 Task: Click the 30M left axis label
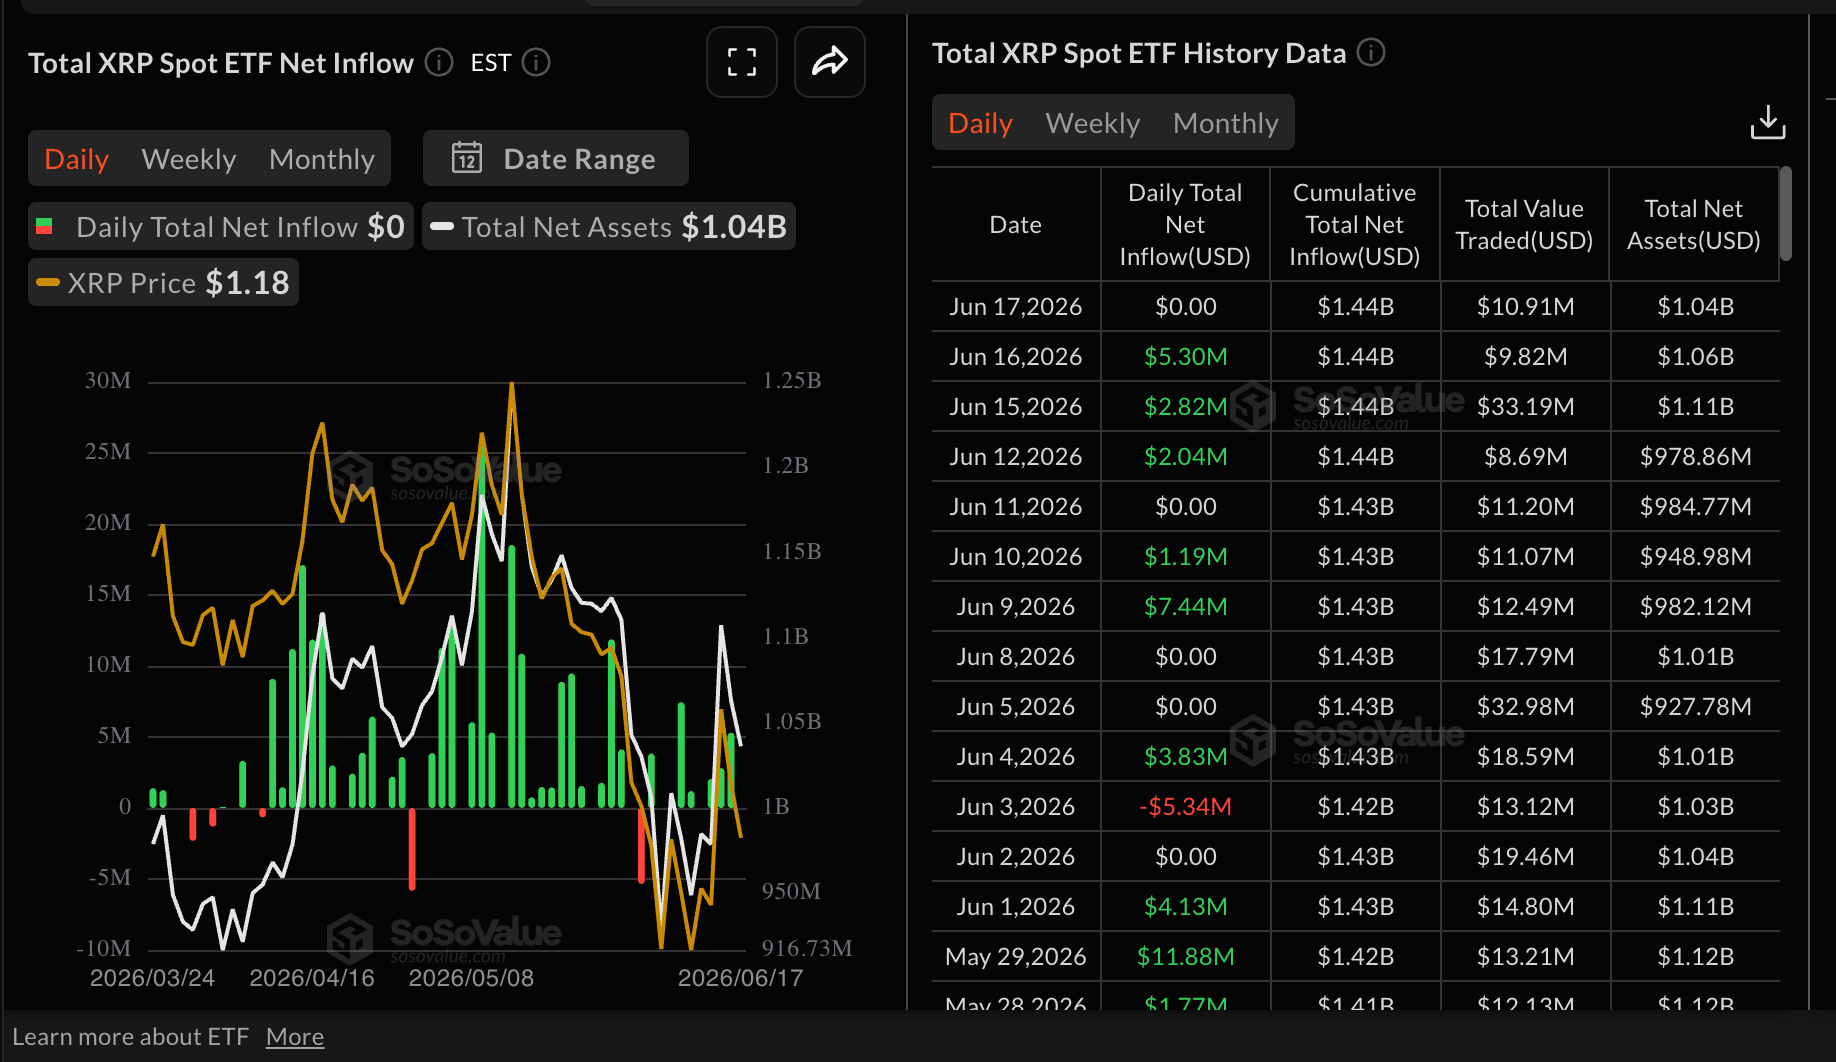[x=108, y=380]
